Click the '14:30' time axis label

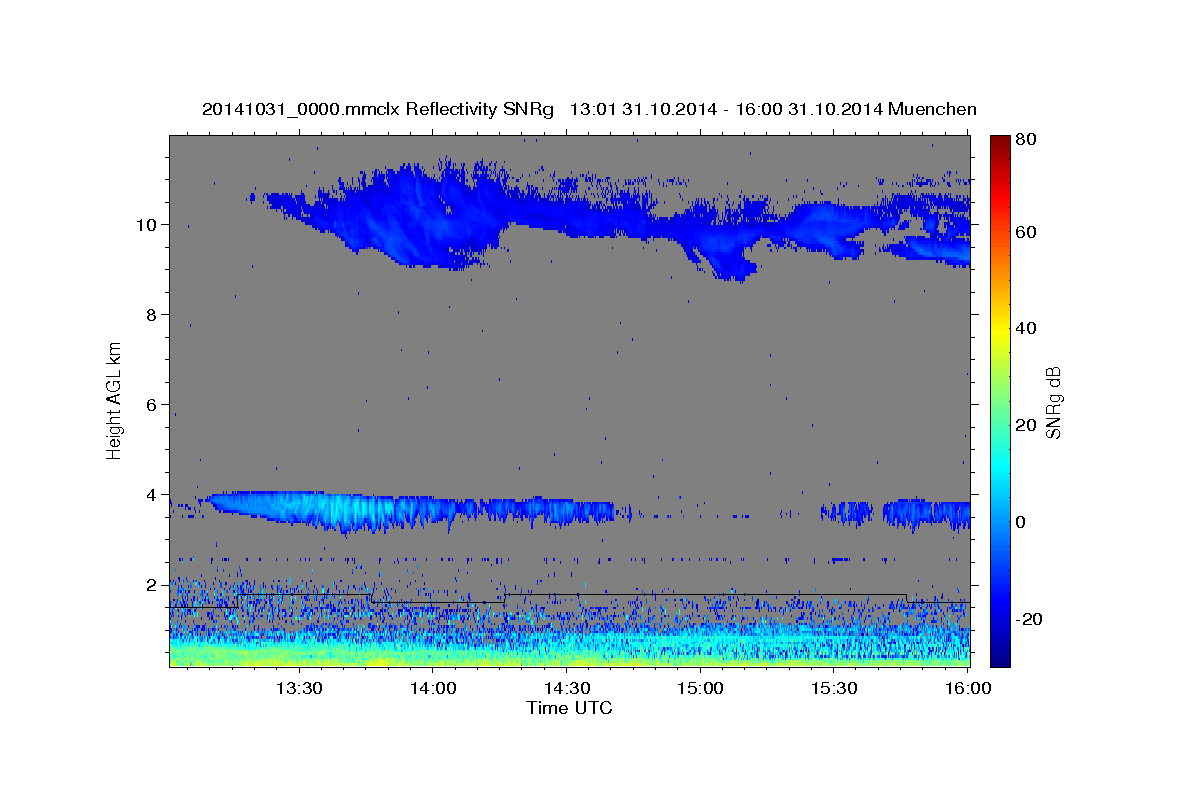point(567,688)
